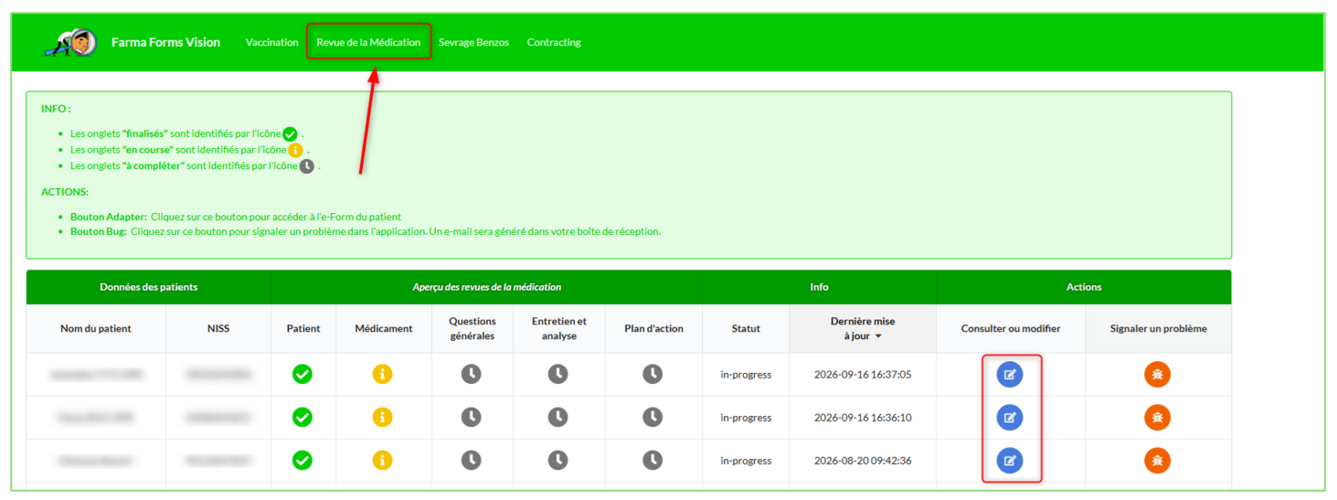Click the Signaler un problème column header
Screen dimensions: 1337x500
point(1158,329)
